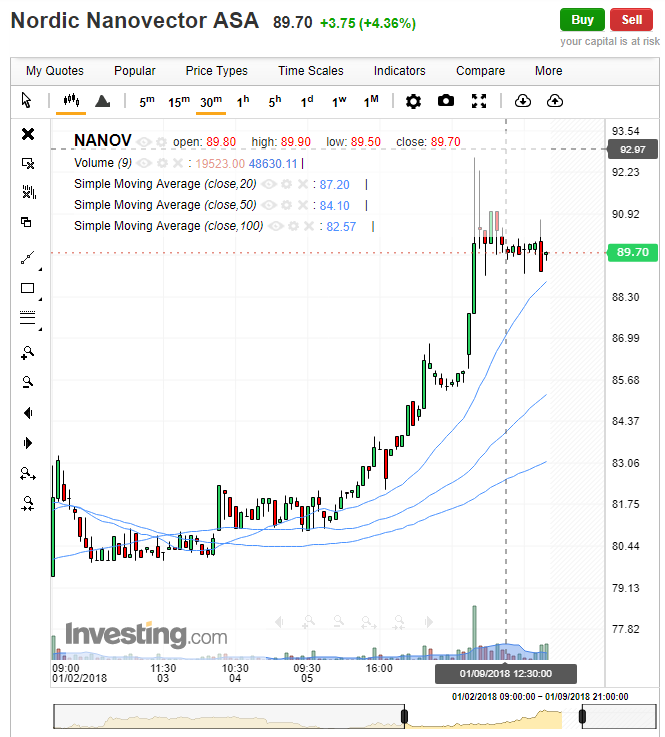Remove Simple Moving Average close,20

pos(303,184)
